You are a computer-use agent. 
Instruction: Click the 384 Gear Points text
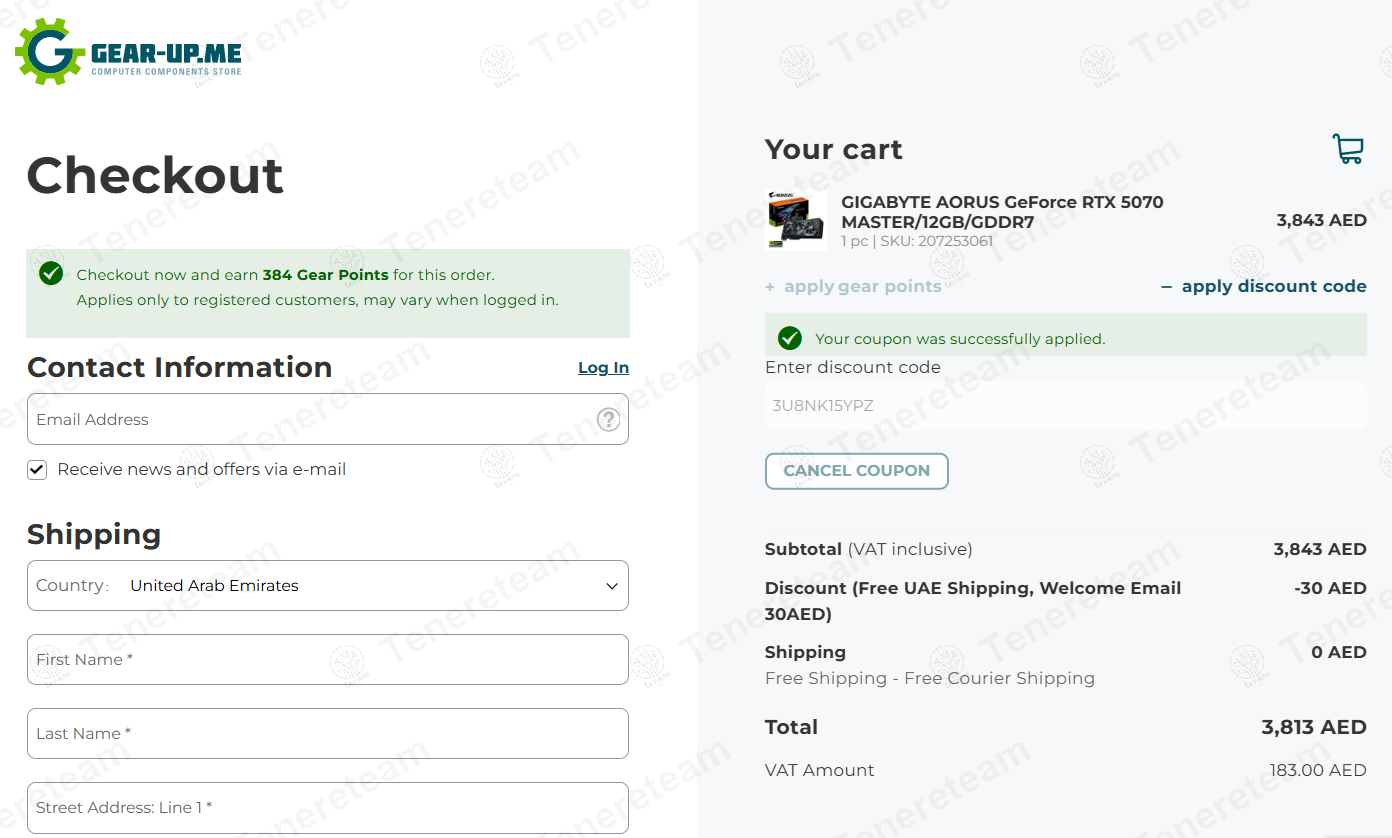click(325, 275)
